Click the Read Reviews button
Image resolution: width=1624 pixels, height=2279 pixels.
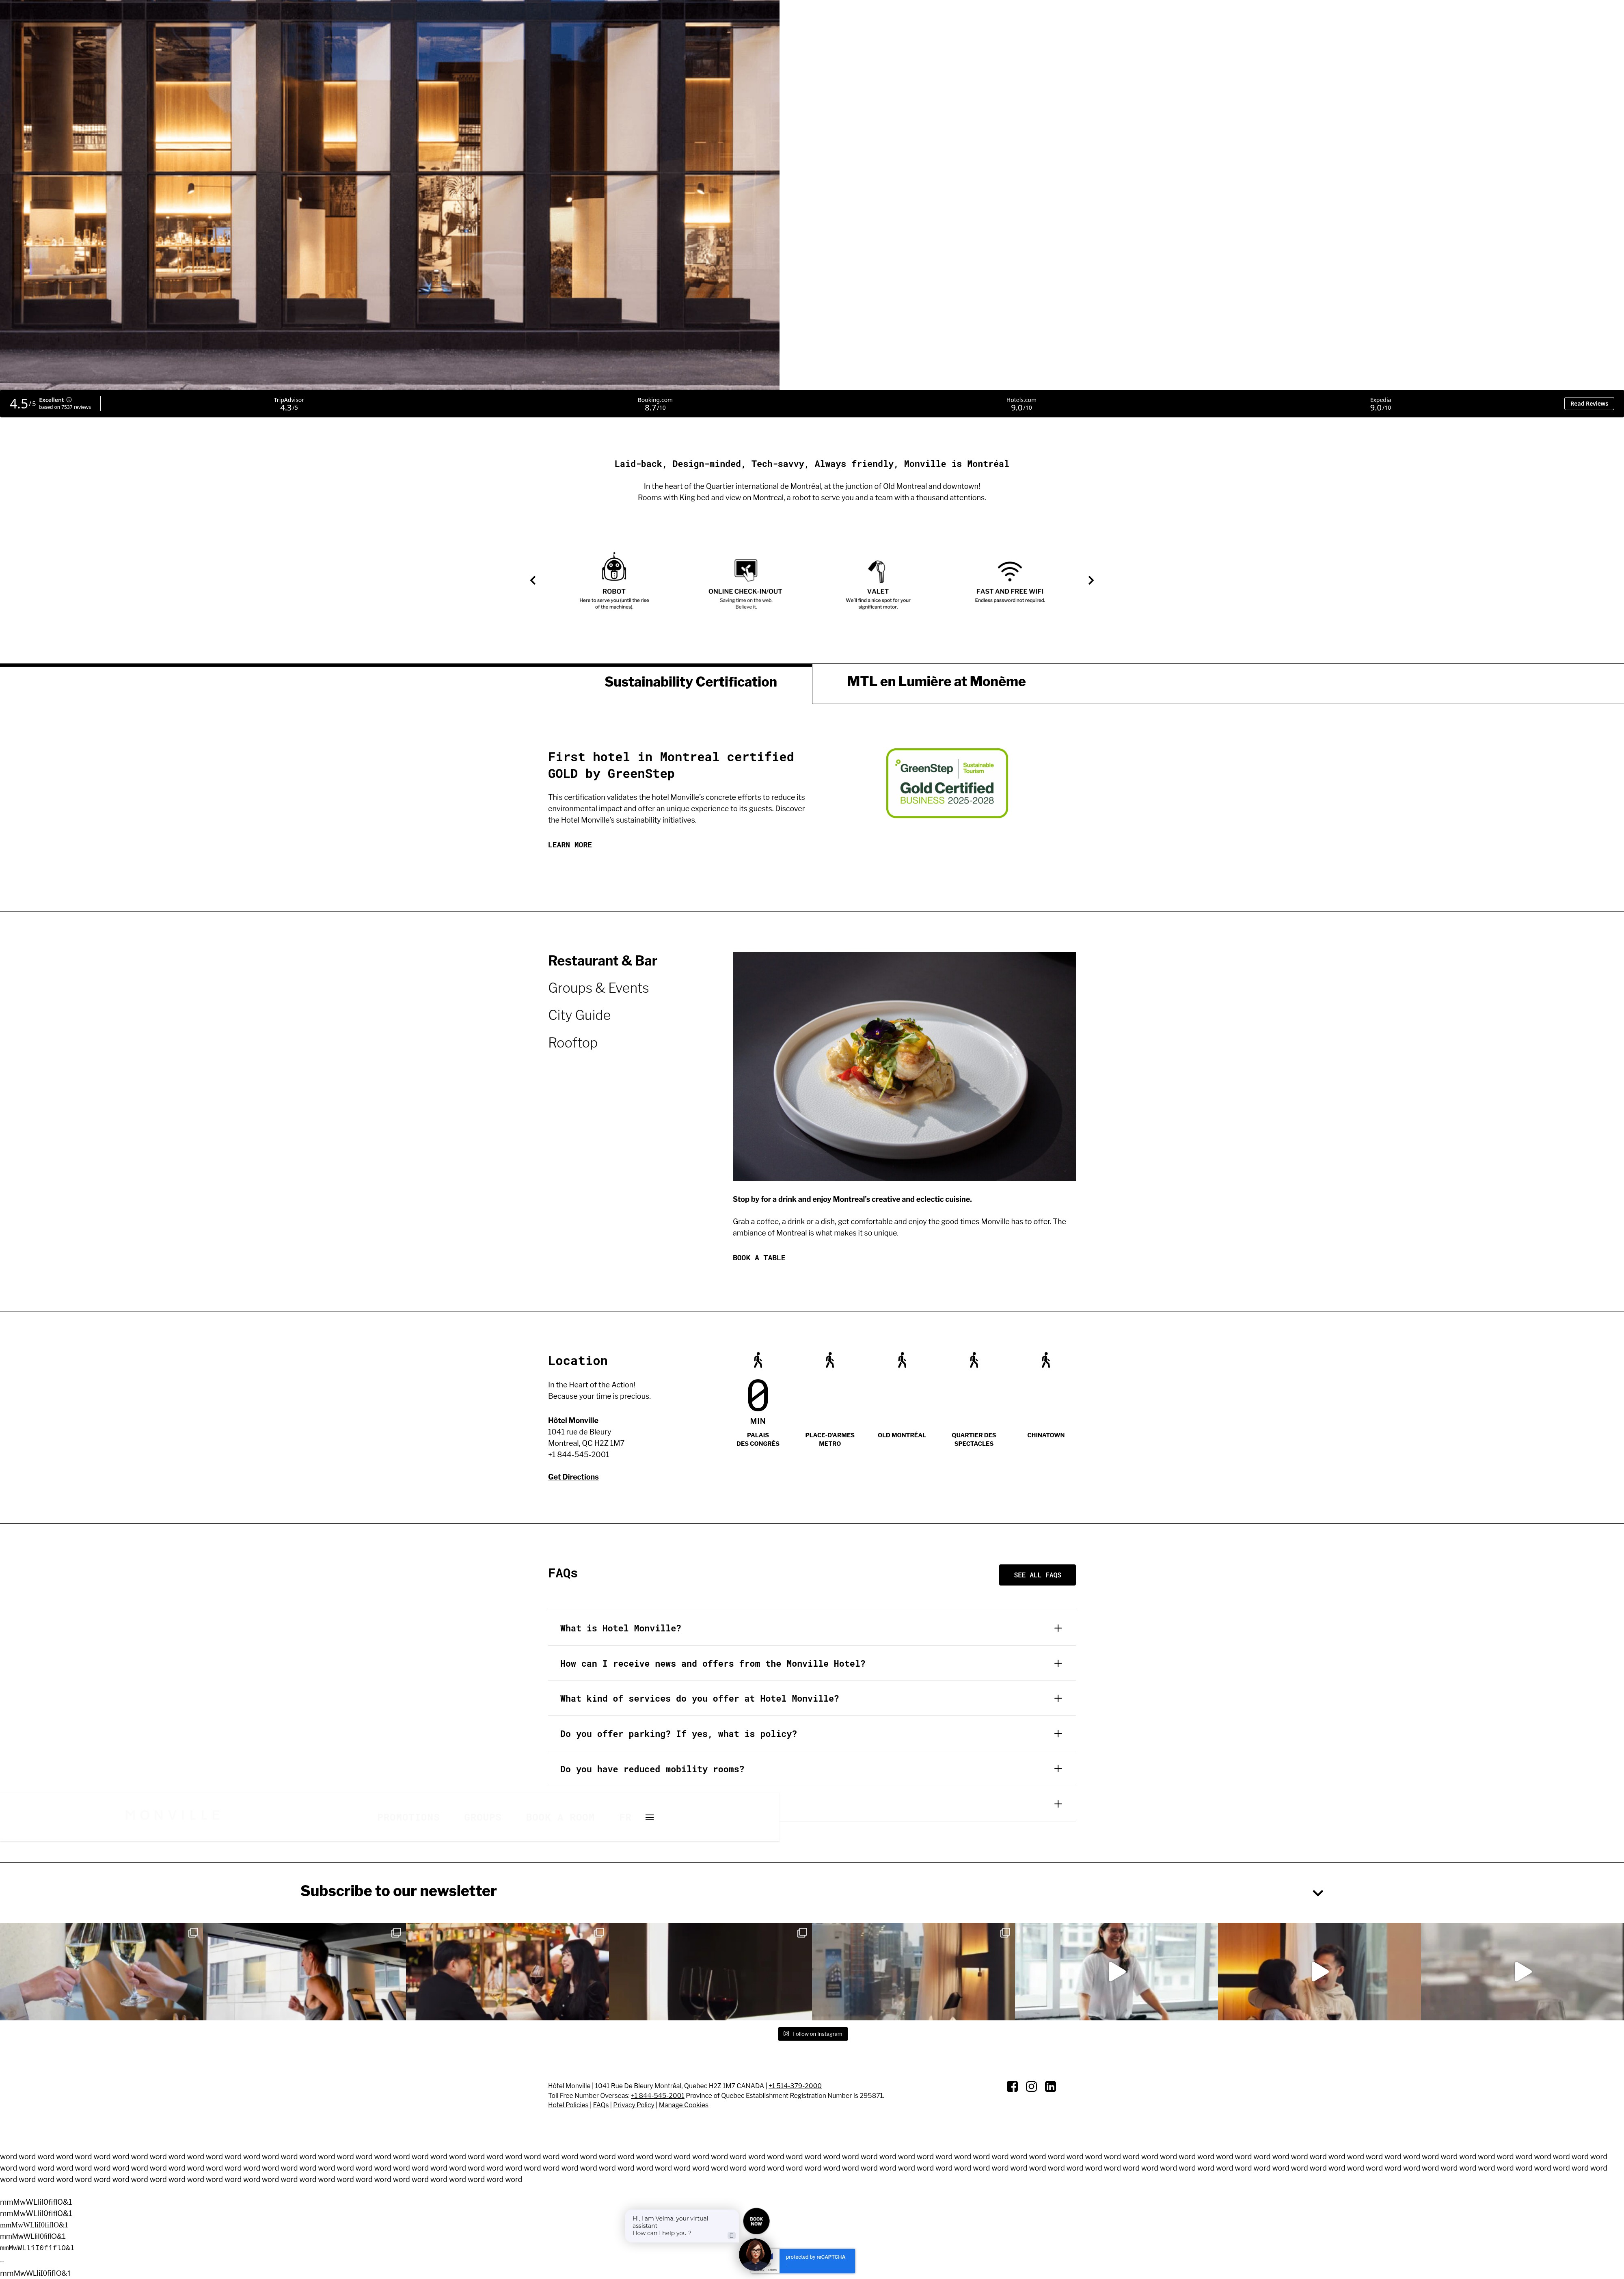click(1589, 404)
